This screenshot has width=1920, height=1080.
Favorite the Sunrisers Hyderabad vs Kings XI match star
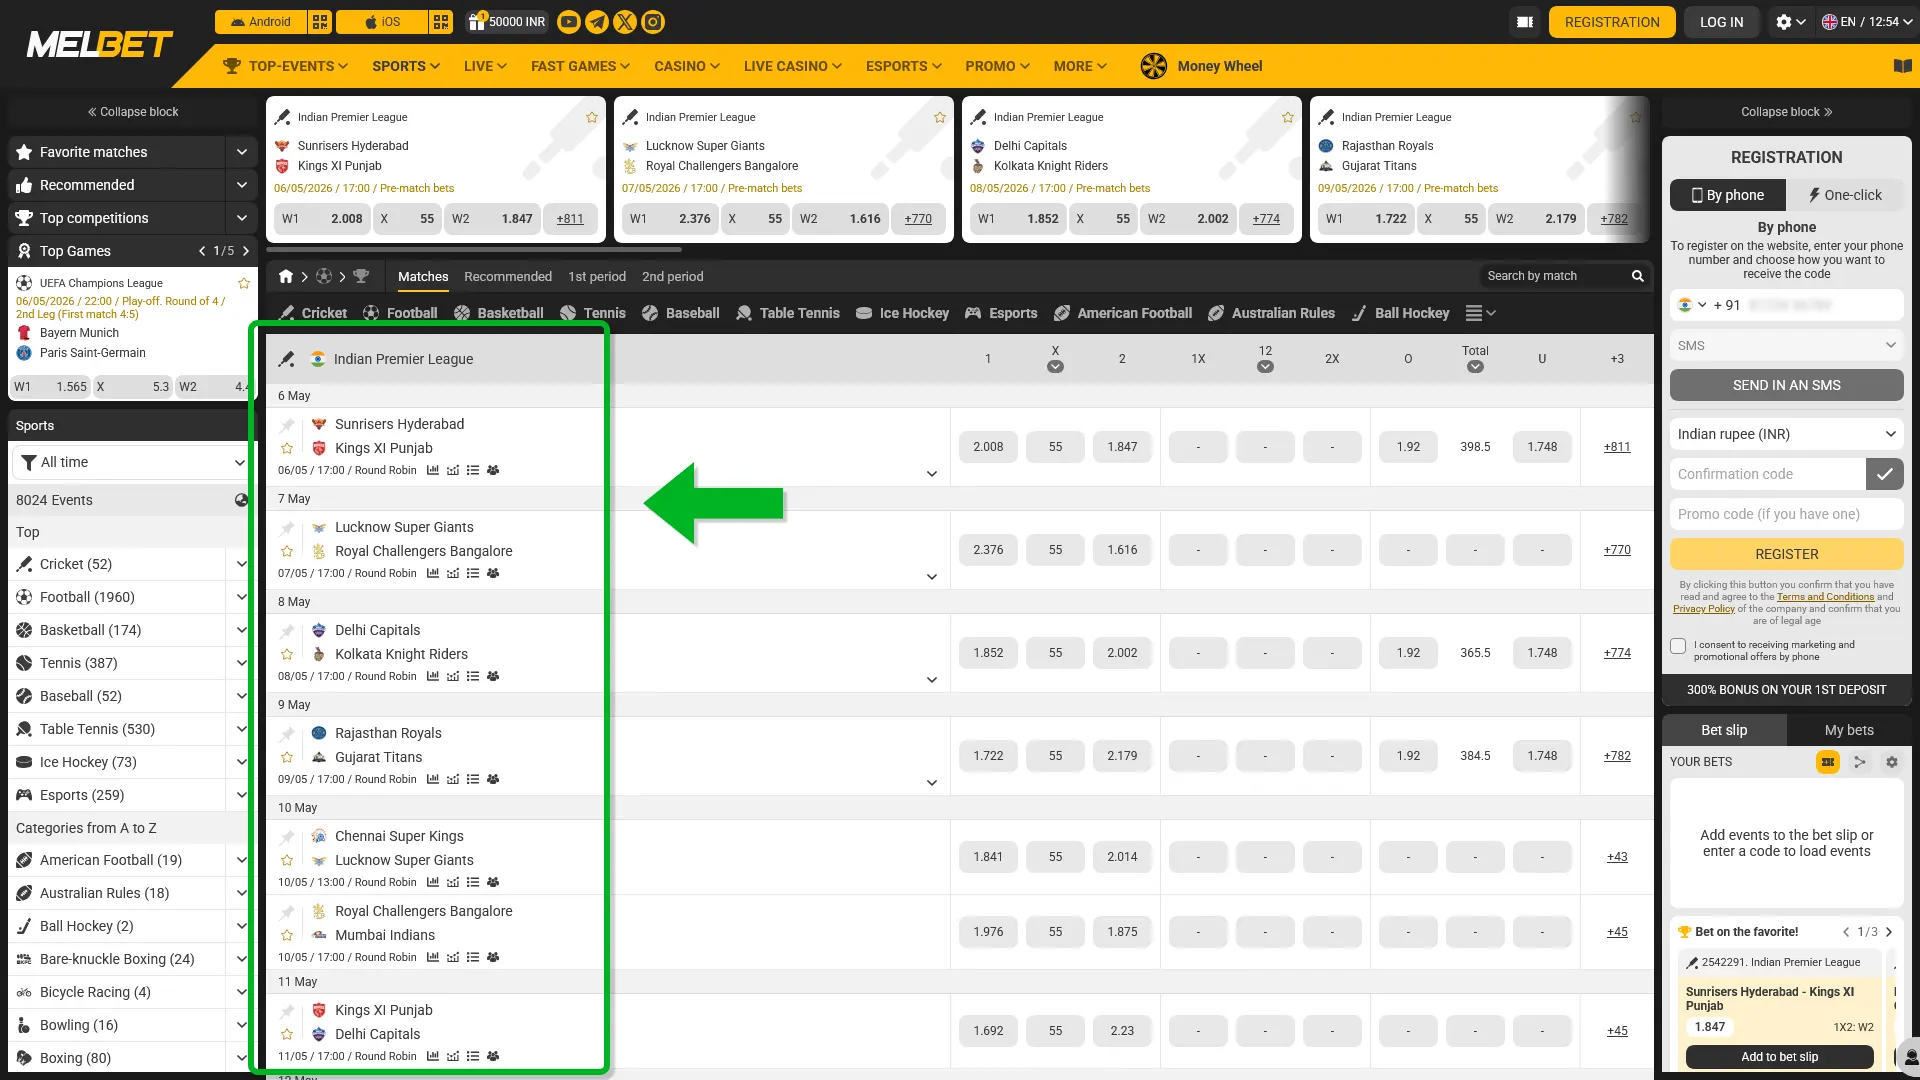(x=287, y=448)
